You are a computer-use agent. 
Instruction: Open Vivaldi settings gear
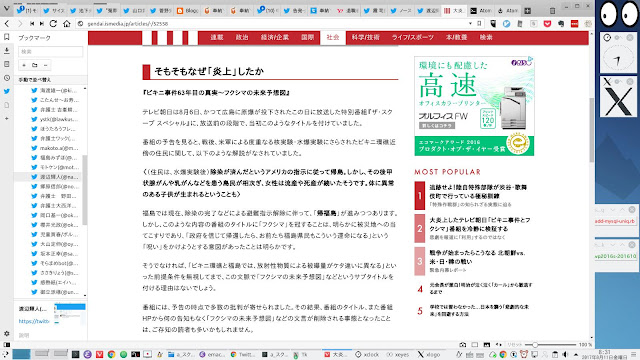click(x=7, y=333)
